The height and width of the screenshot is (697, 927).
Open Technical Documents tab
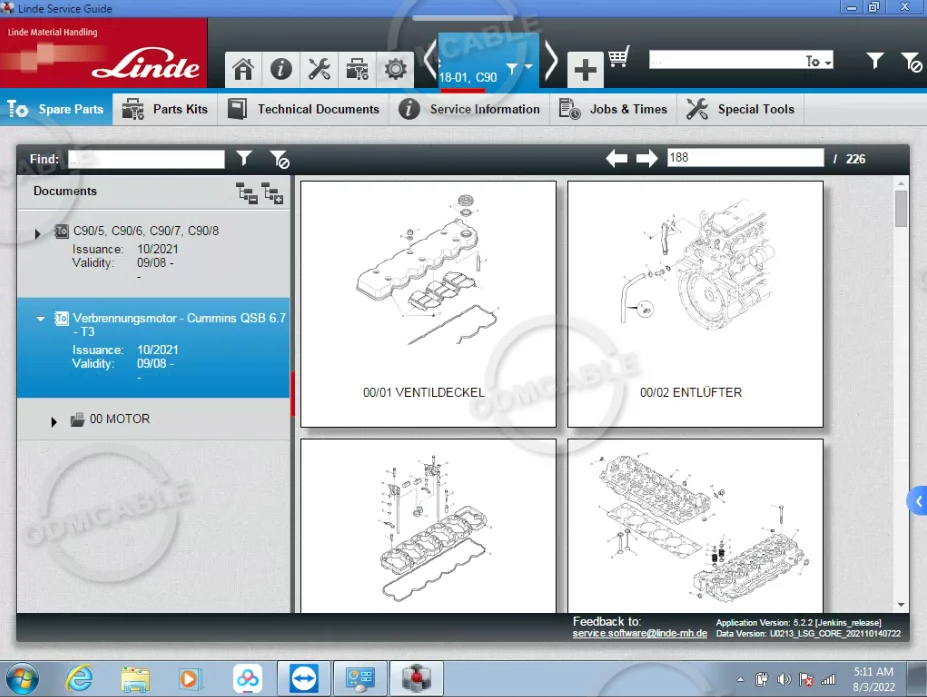tap(303, 109)
